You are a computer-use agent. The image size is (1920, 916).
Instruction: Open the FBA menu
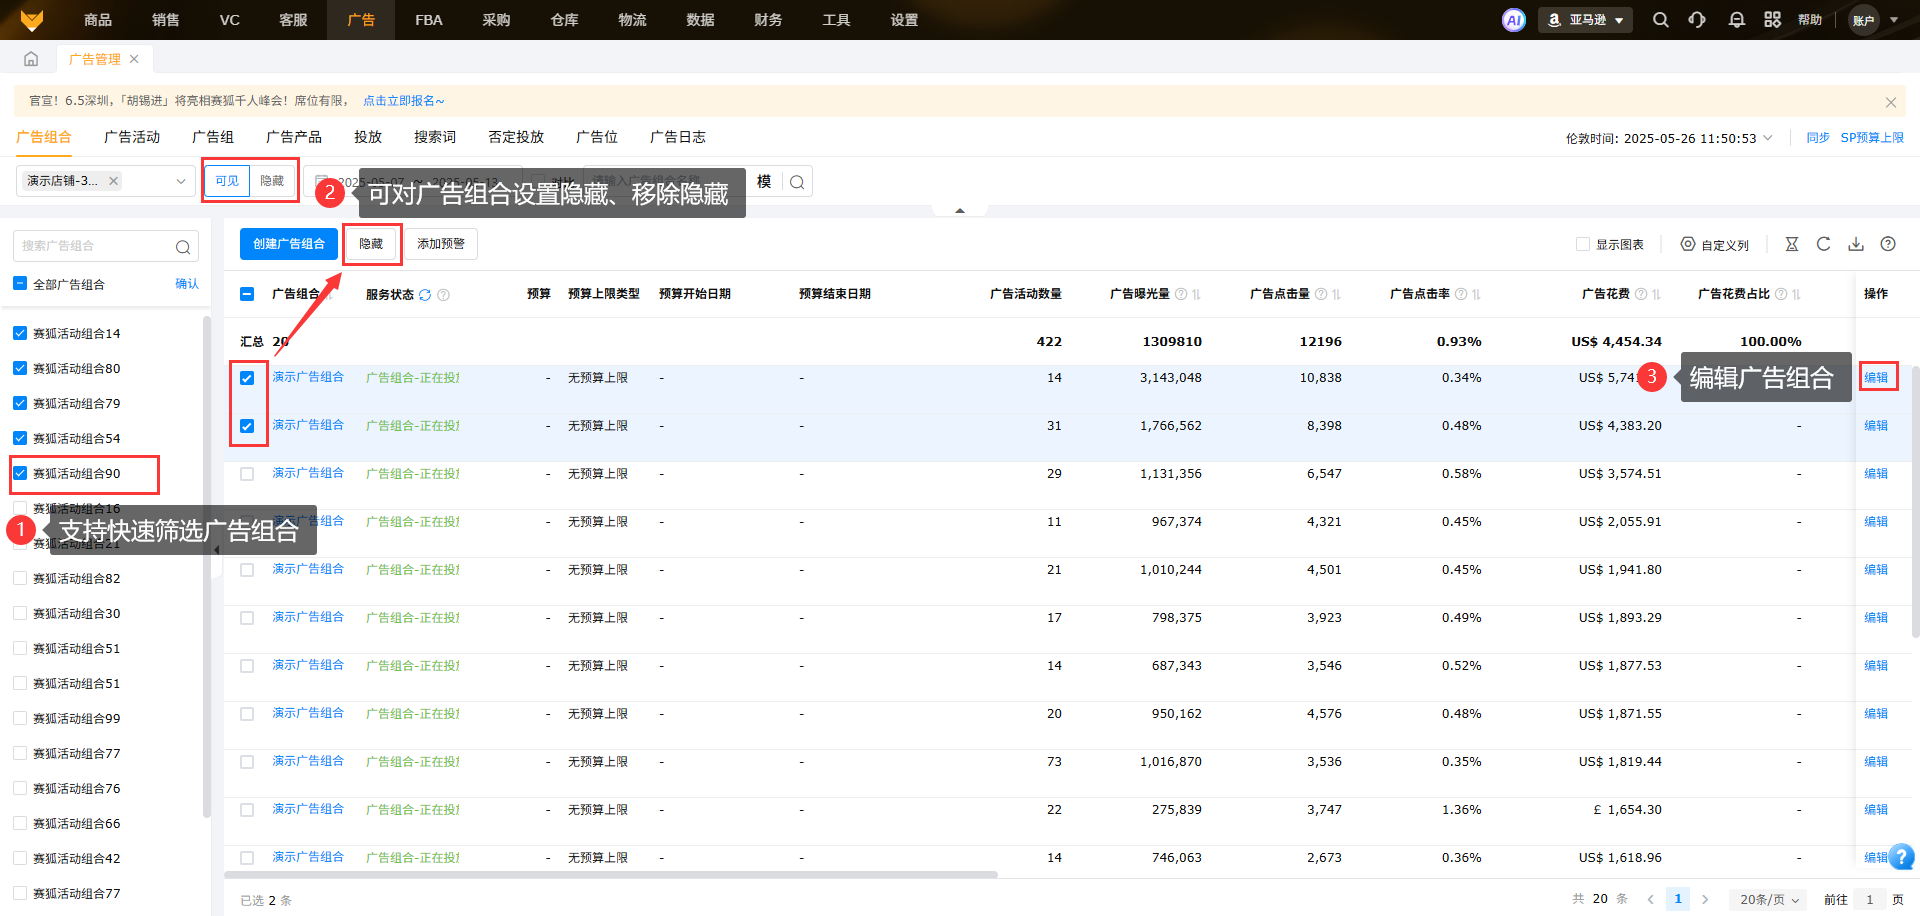[428, 20]
